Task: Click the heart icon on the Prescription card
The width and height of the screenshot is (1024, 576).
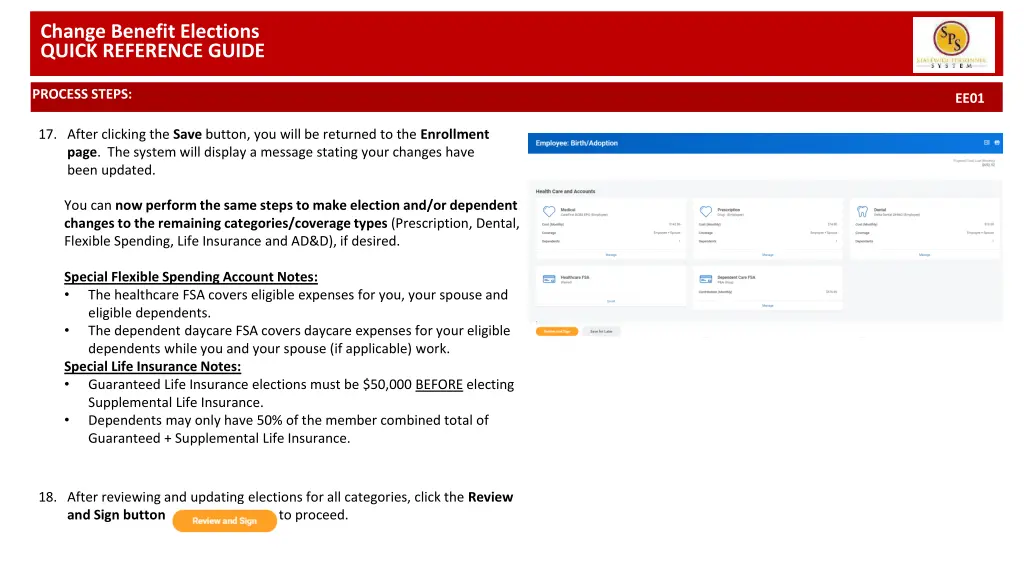Action: tap(706, 212)
